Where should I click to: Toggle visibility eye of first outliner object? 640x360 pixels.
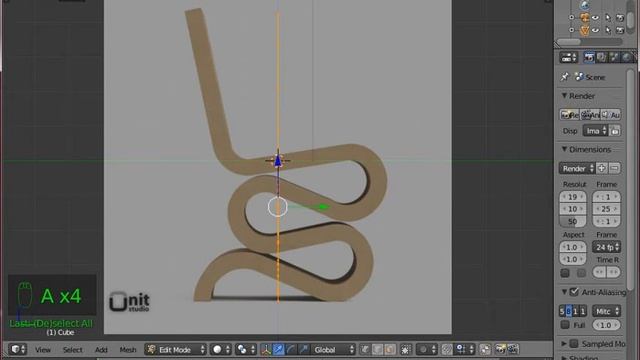pos(596,18)
